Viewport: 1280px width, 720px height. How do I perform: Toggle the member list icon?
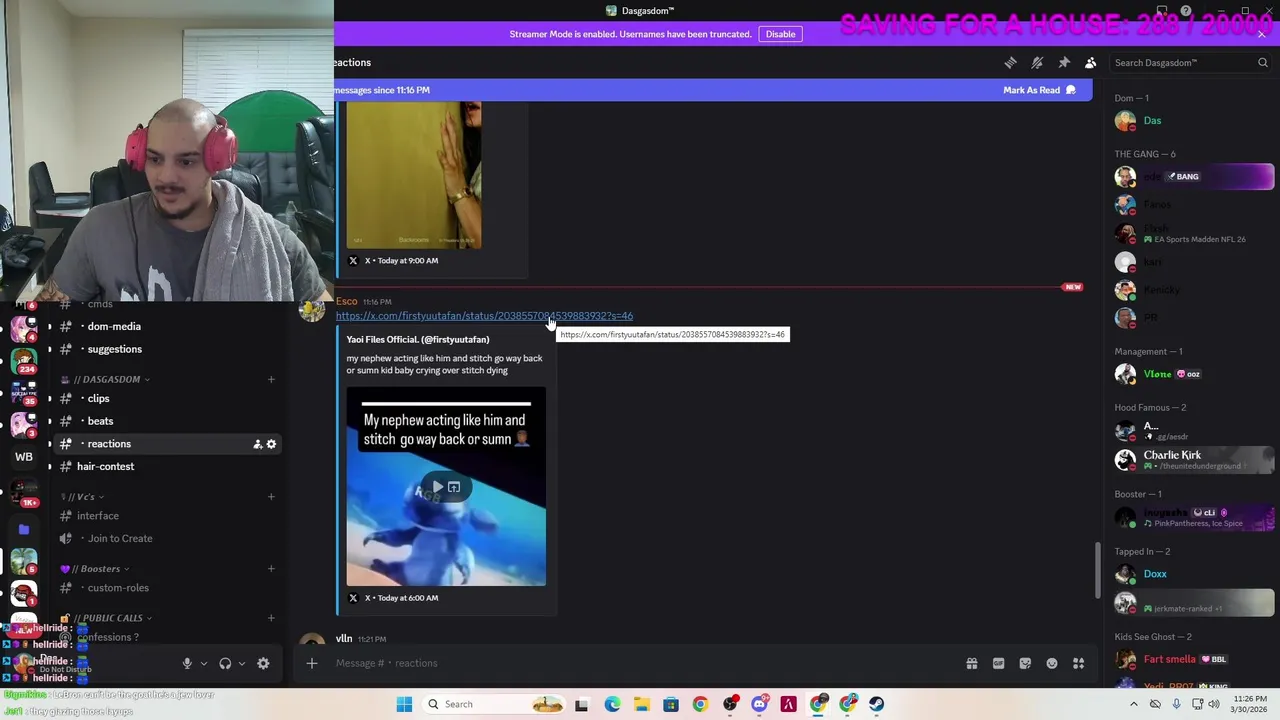(1091, 62)
